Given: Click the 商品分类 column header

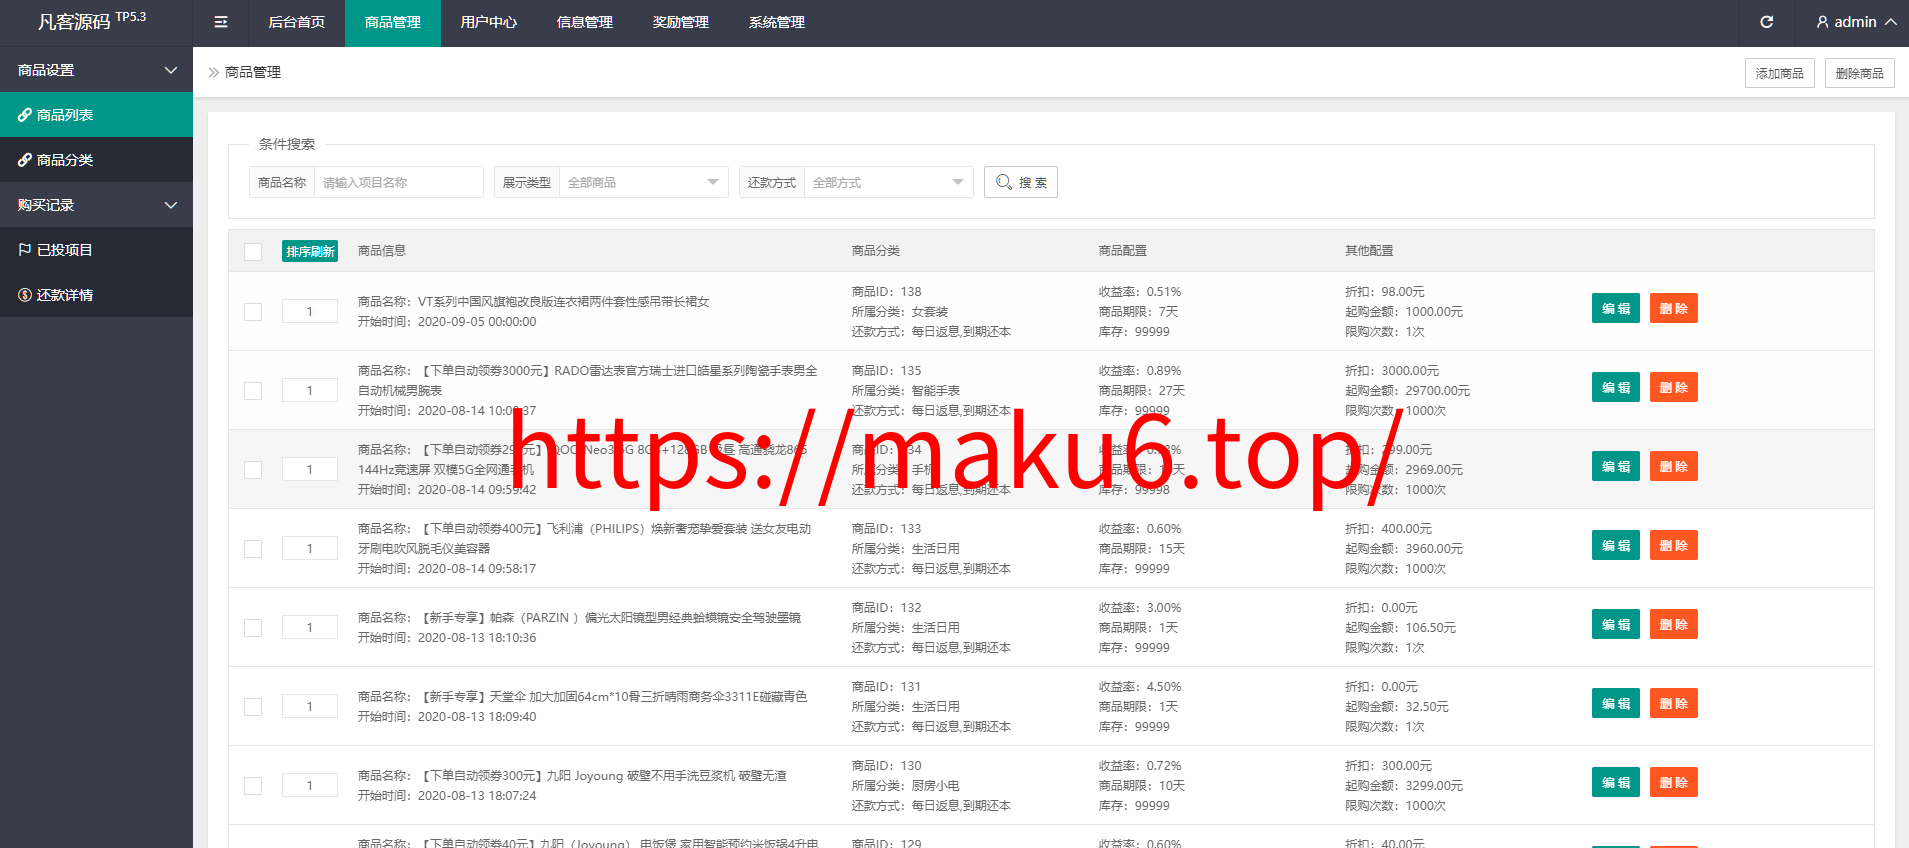Looking at the screenshot, I should (x=876, y=251).
